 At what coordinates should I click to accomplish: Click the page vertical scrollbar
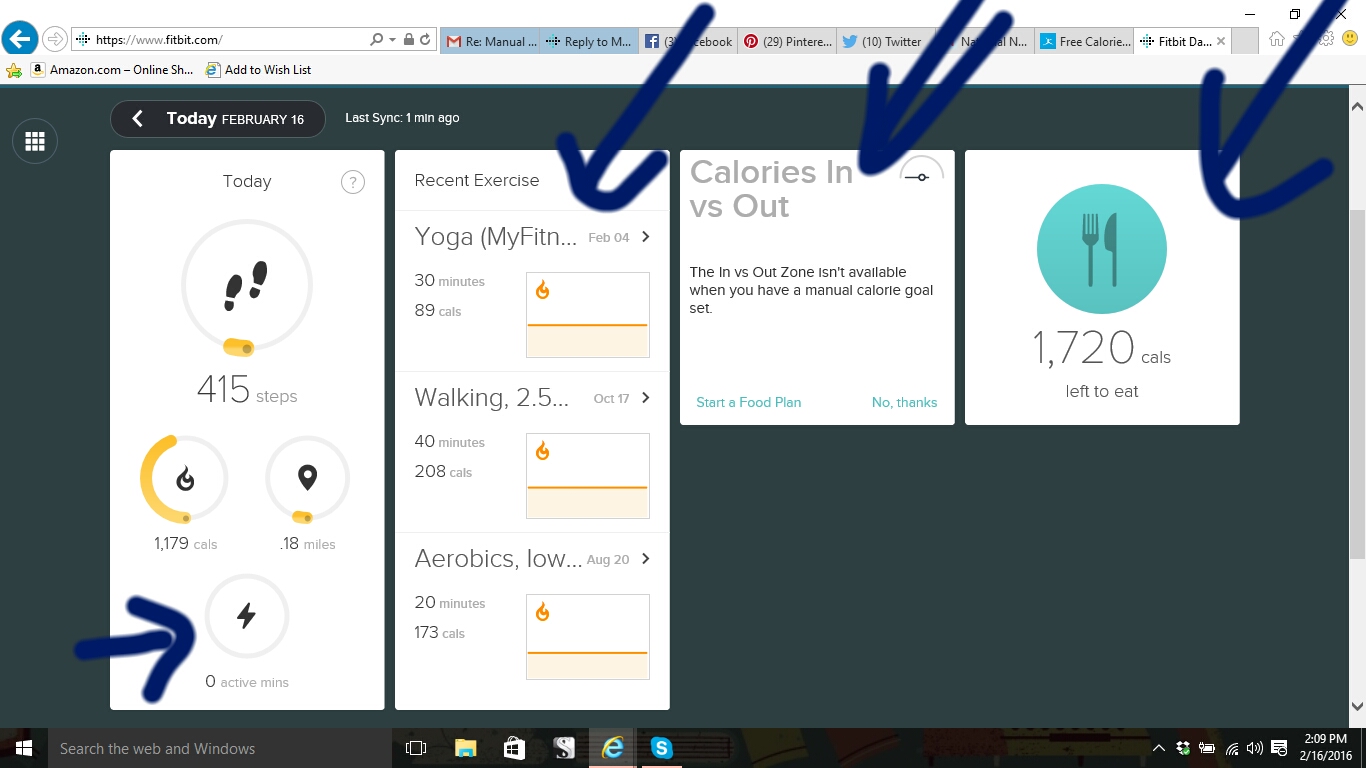1357,380
